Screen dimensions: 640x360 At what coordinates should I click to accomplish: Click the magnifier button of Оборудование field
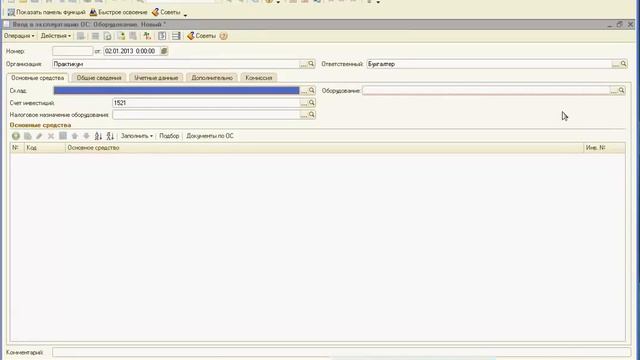pos(621,91)
